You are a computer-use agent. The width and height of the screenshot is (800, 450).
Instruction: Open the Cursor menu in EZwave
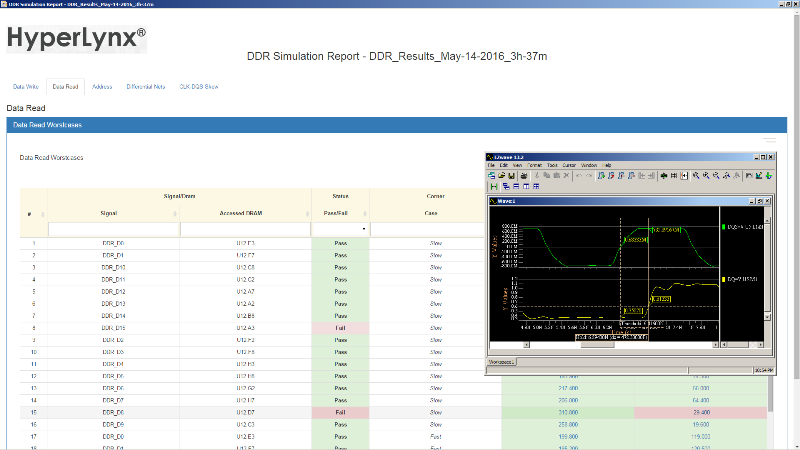tap(569, 165)
